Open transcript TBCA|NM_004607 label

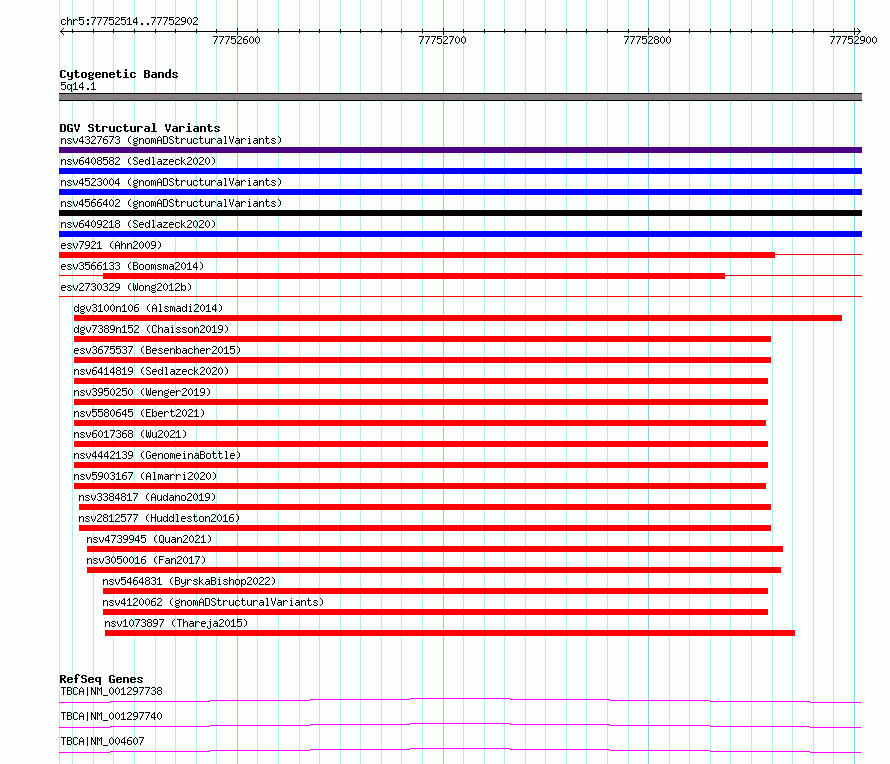[x=102, y=741]
